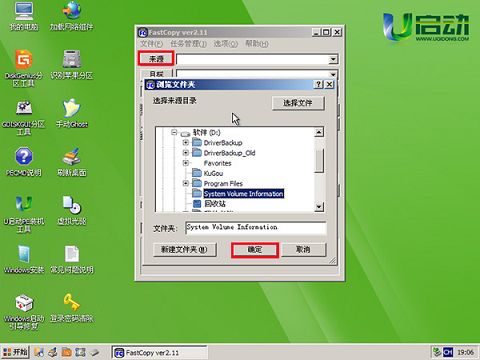480x360 pixels.
Task: Expand the Program Files folder node
Action: (186, 183)
